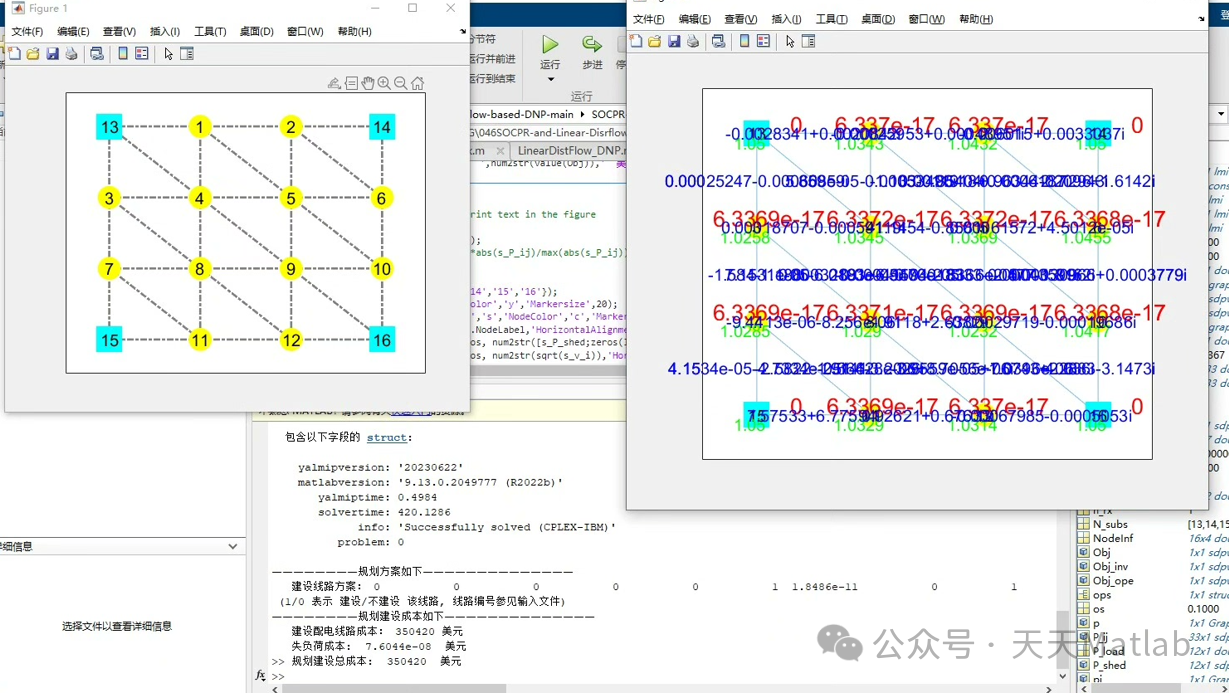Click Open File icon in Figure 1 toolbar
Screen dimensions: 1229x693
click(33, 54)
